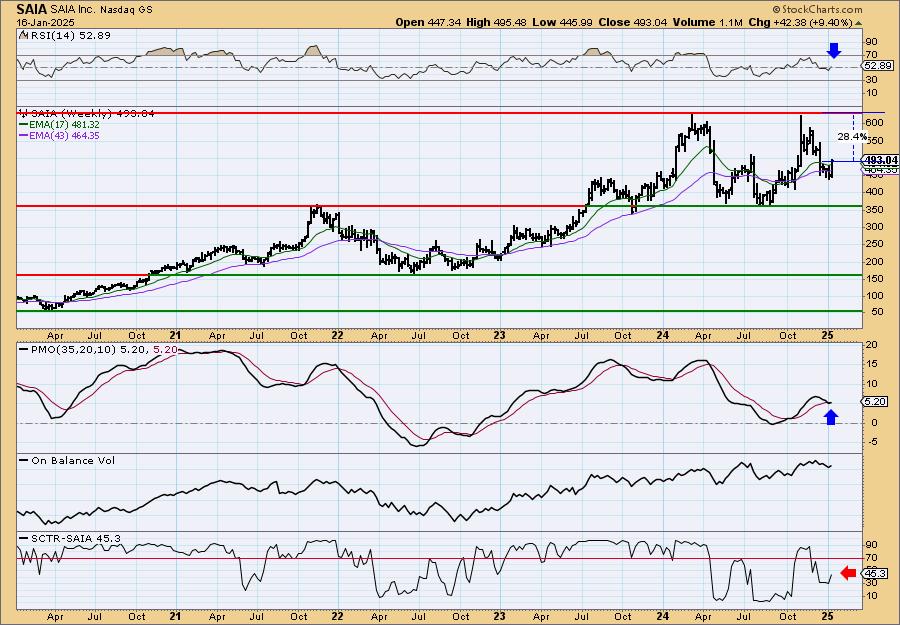900x625 pixels.
Task: Click the date '16-Jan-2025'
Action: pyautogui.click(x=43, y=22)
